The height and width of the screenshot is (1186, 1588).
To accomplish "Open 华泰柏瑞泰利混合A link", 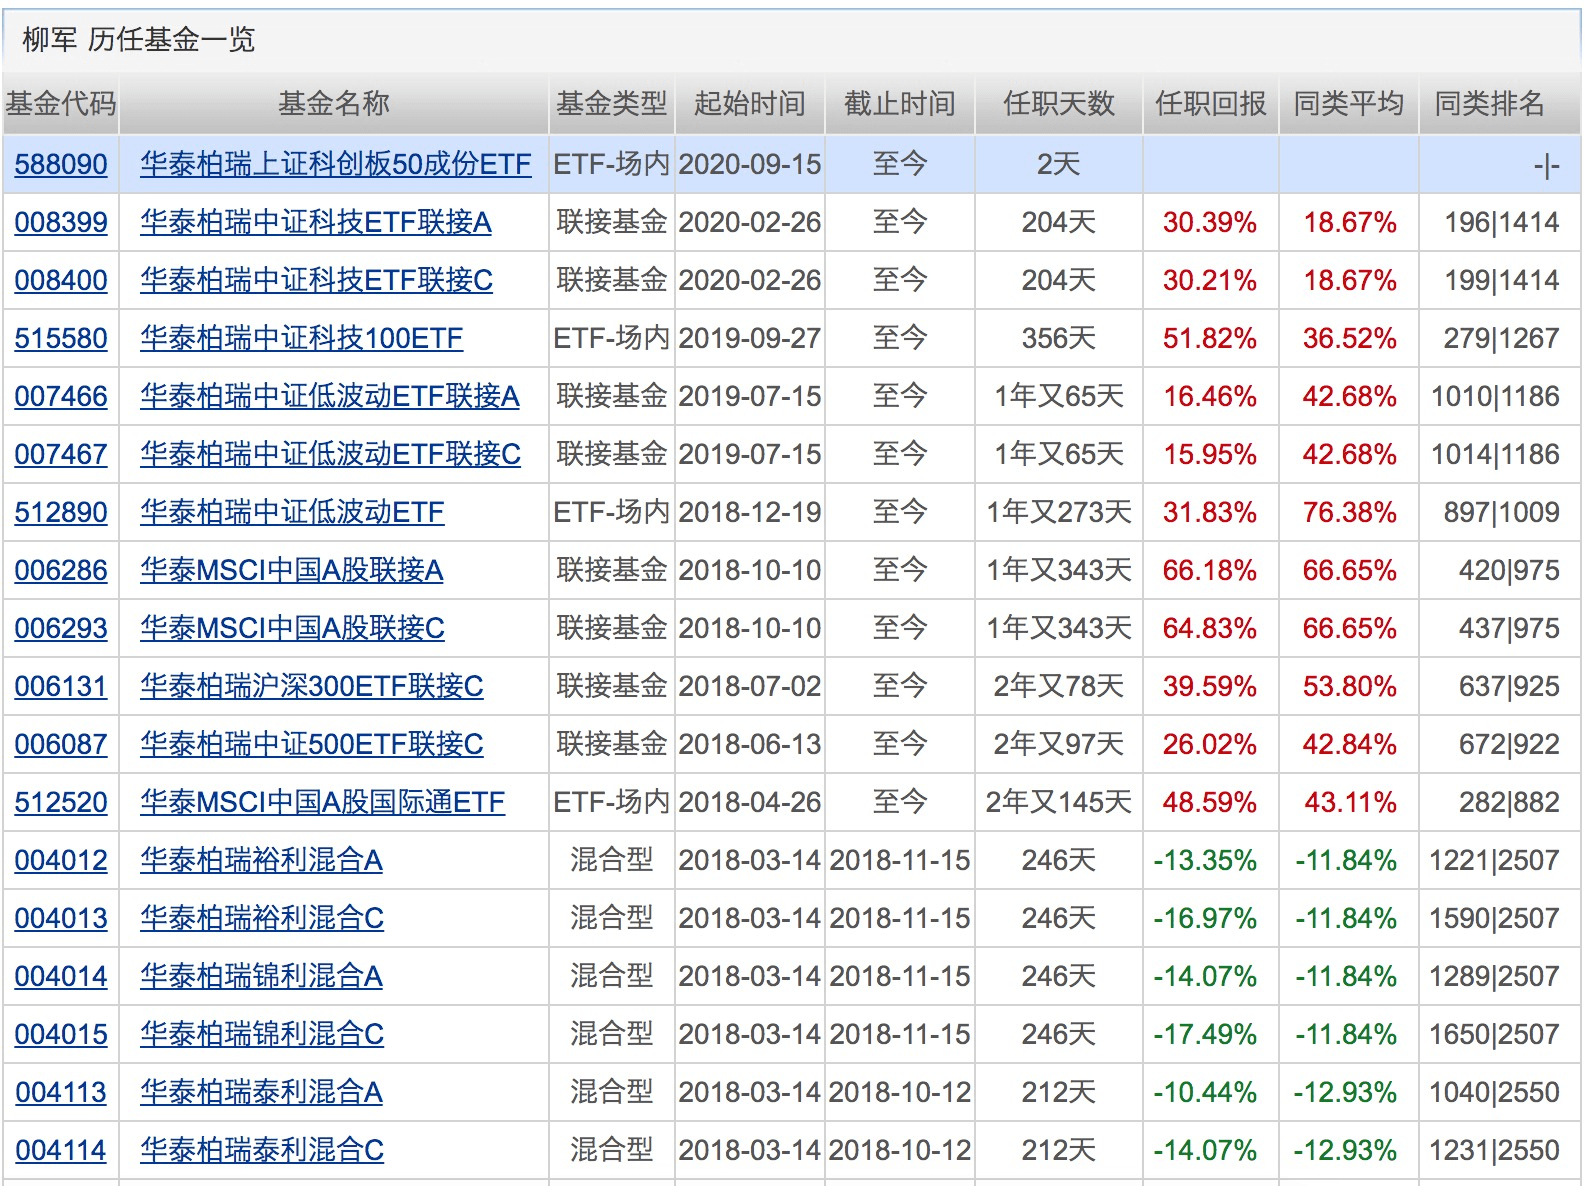I will point(261,1092).
